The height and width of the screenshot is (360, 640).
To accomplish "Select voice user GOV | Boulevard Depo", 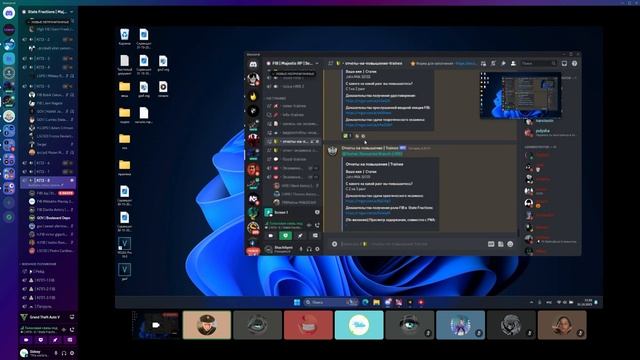I will click(x=51, y=218).
